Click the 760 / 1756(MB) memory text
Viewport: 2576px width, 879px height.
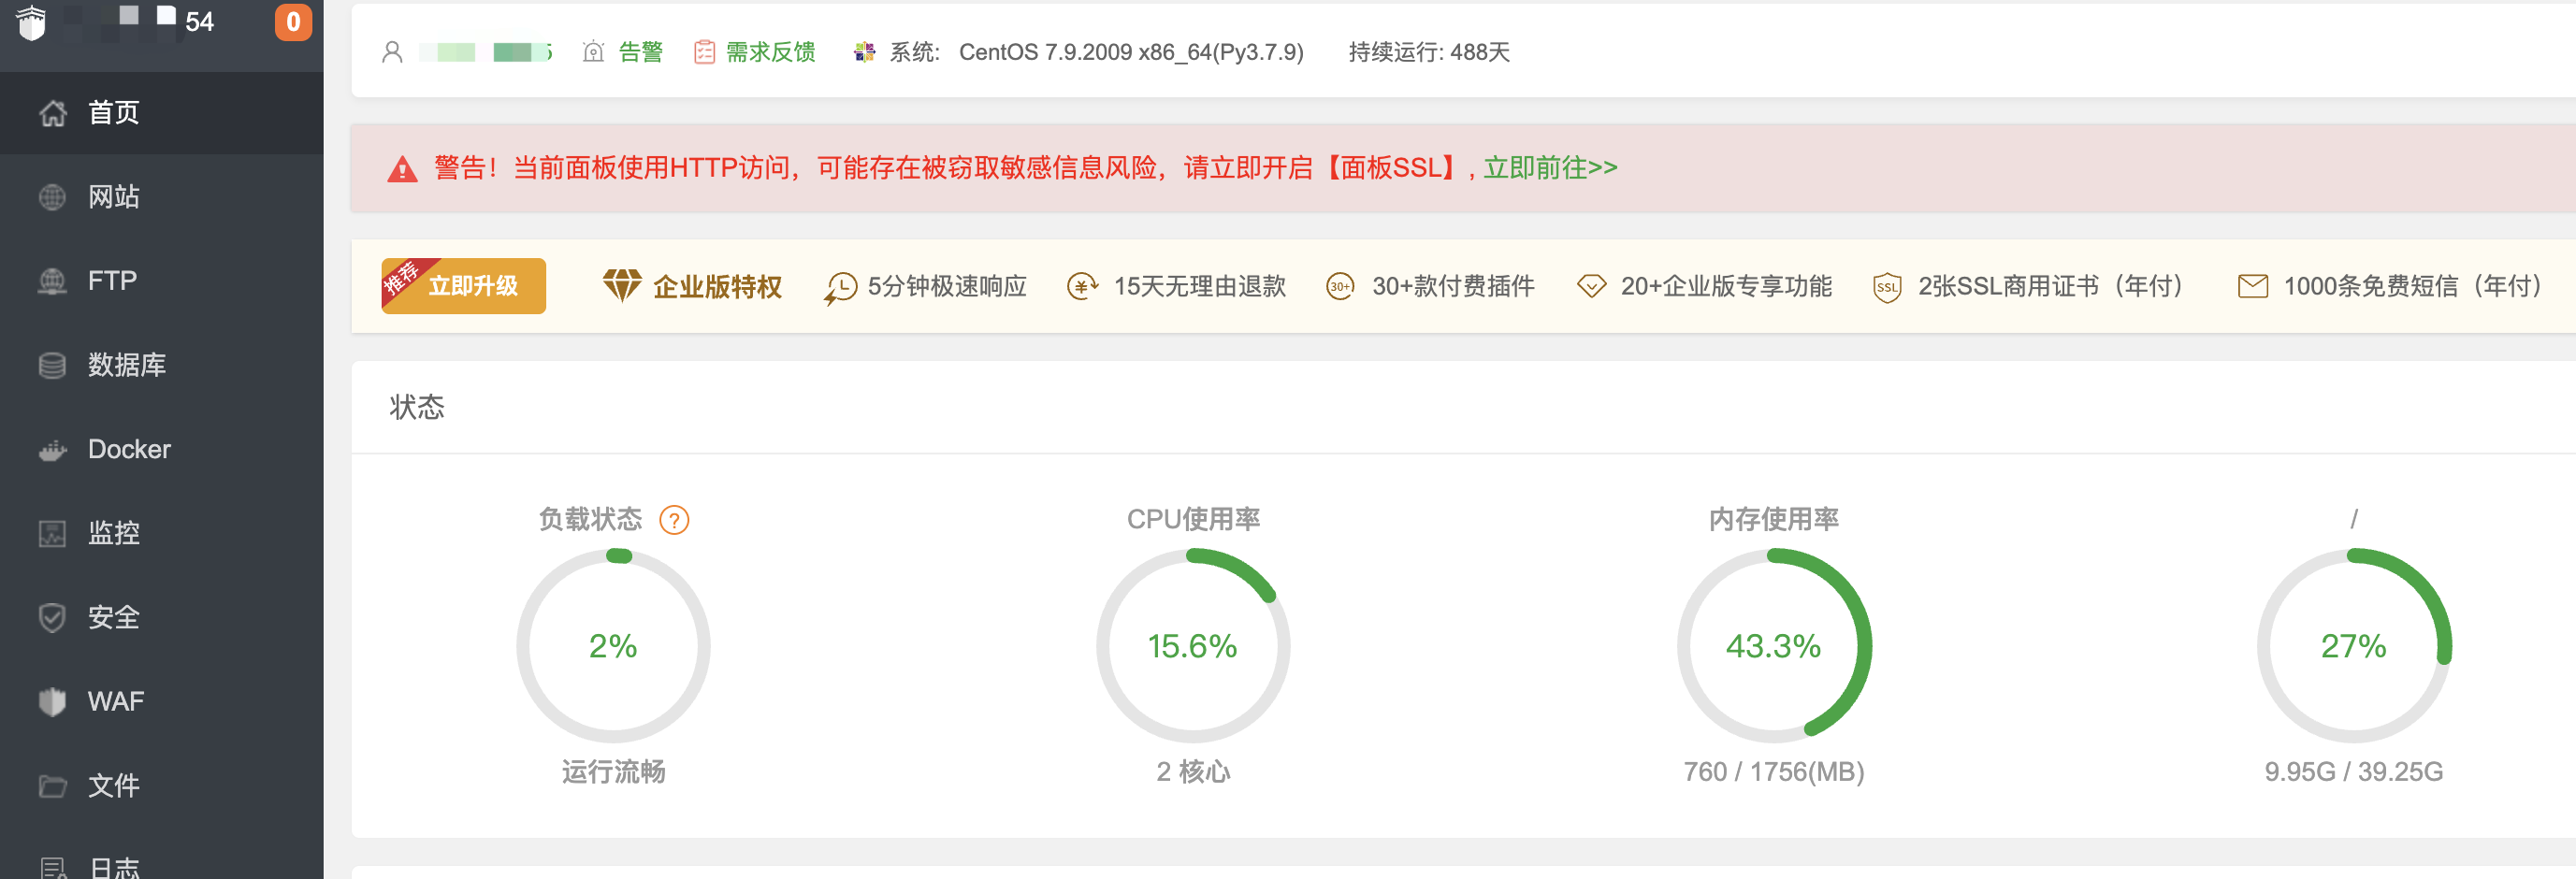(1774, 771)
